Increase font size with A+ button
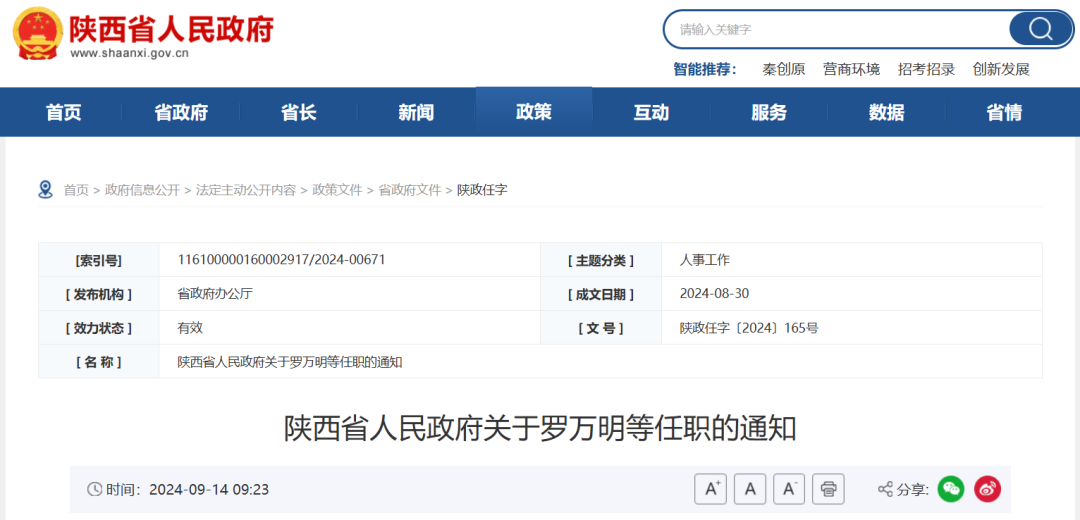 coord(710,490)
